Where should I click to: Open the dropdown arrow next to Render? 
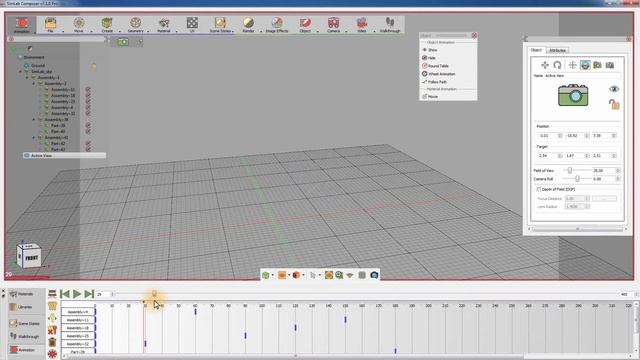261,31
